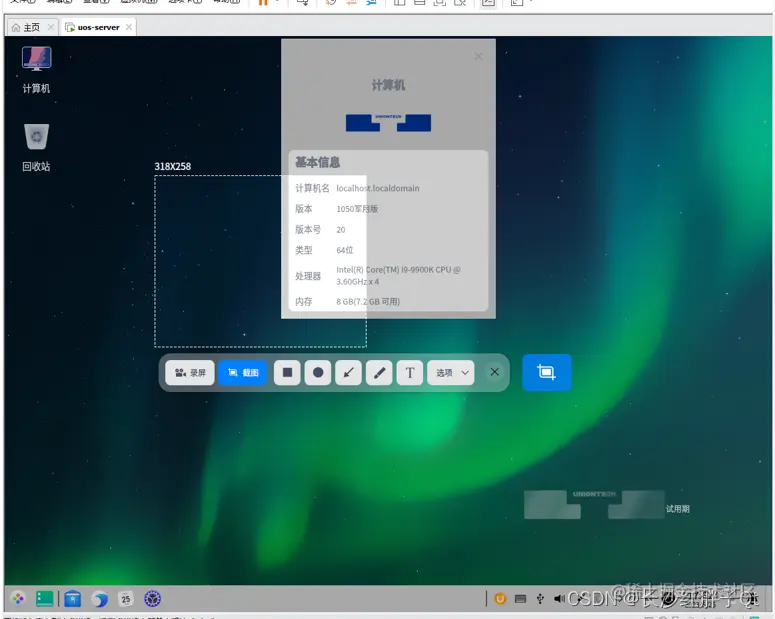775x619 pixels.
Task: Open the 回收站 trash icon
Action: coord(36,147)
